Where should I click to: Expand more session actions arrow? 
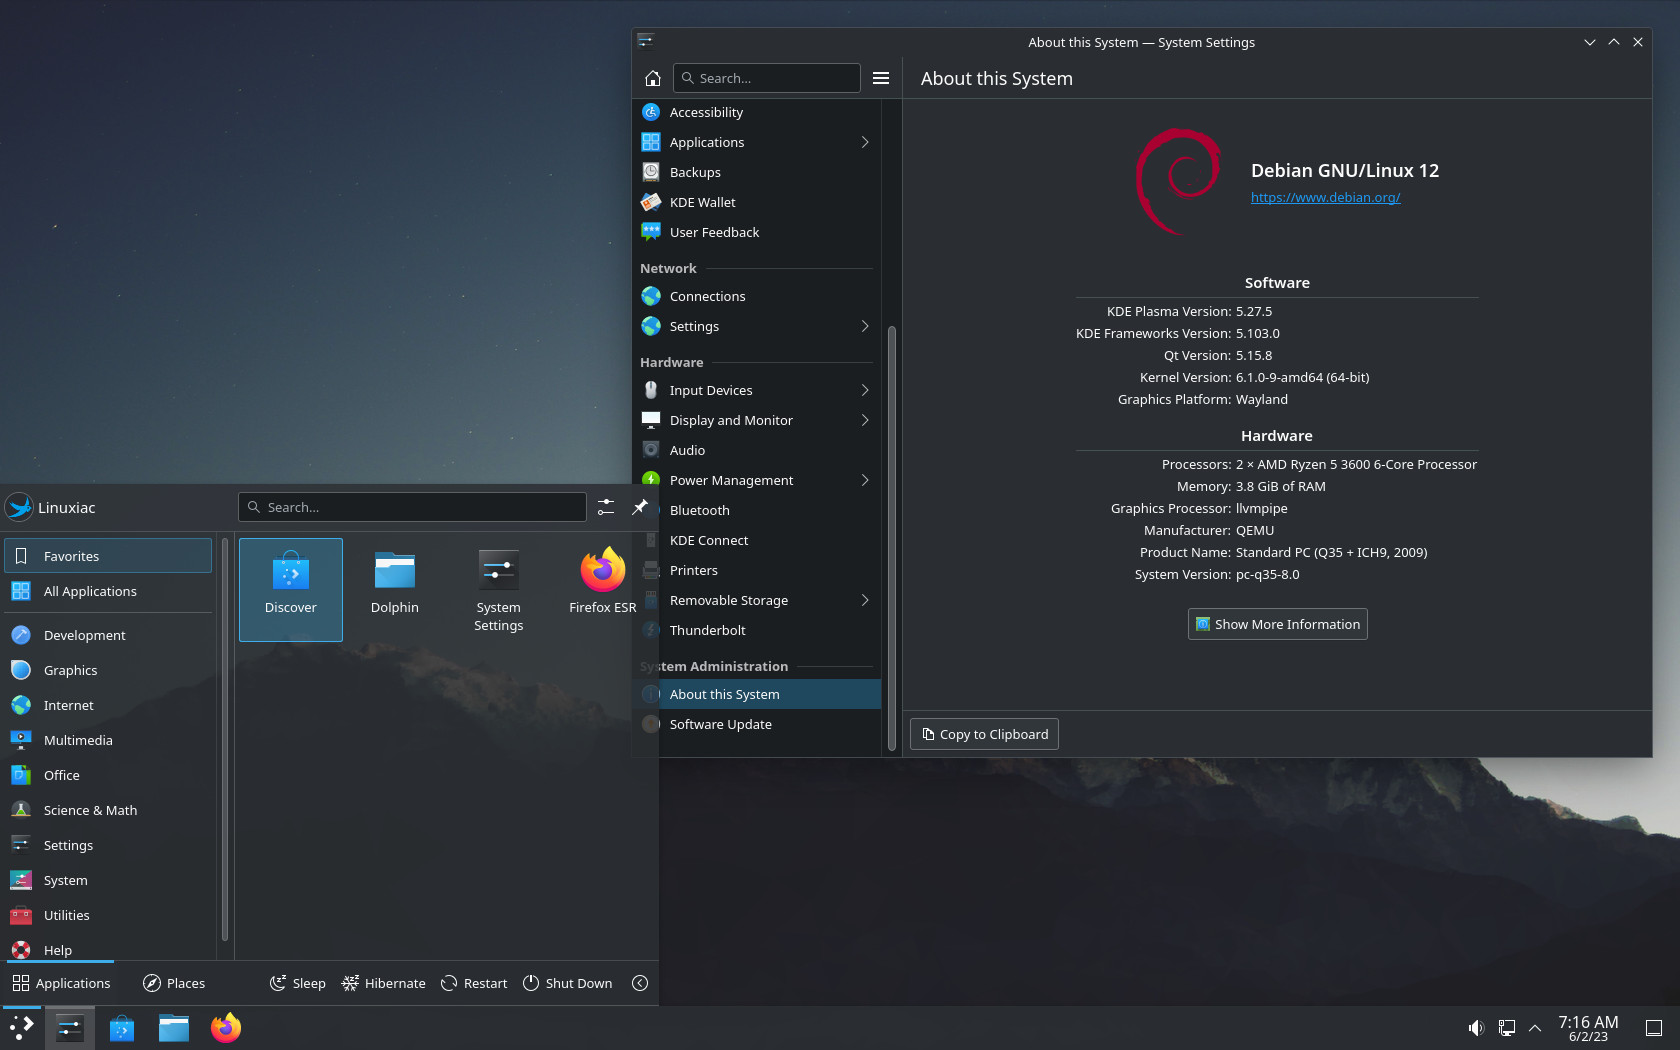pyautogui.click(x=640, y=983)
